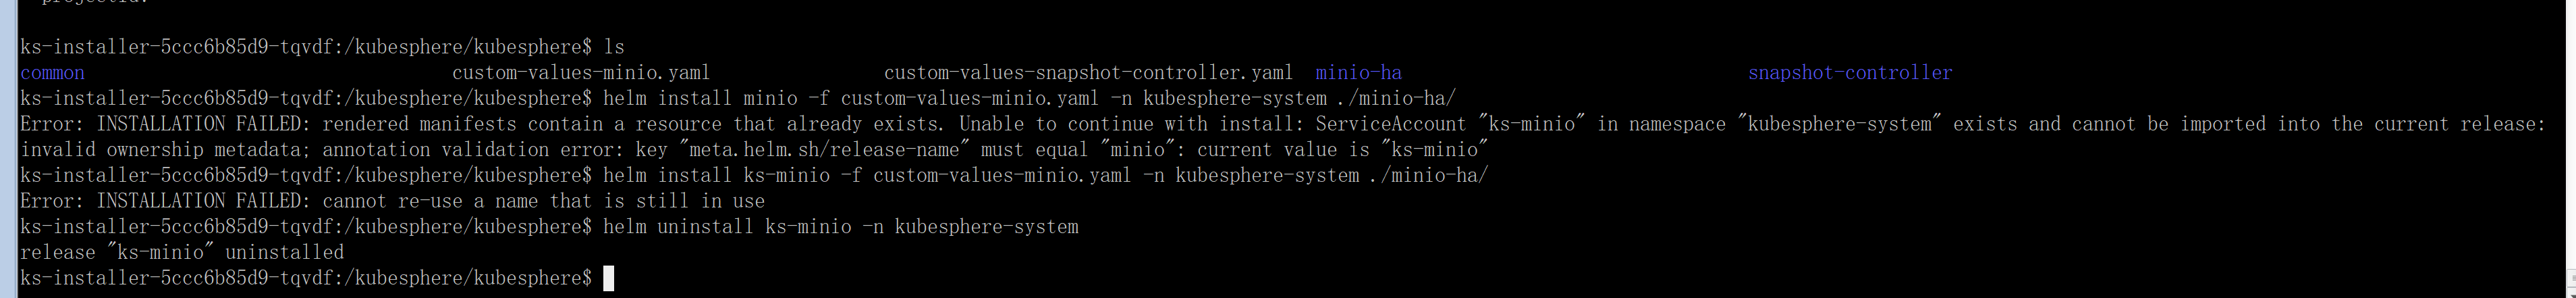Click the blue 'common' directory name
Viewport: 2576px width, 298px height.
(52, 73)
